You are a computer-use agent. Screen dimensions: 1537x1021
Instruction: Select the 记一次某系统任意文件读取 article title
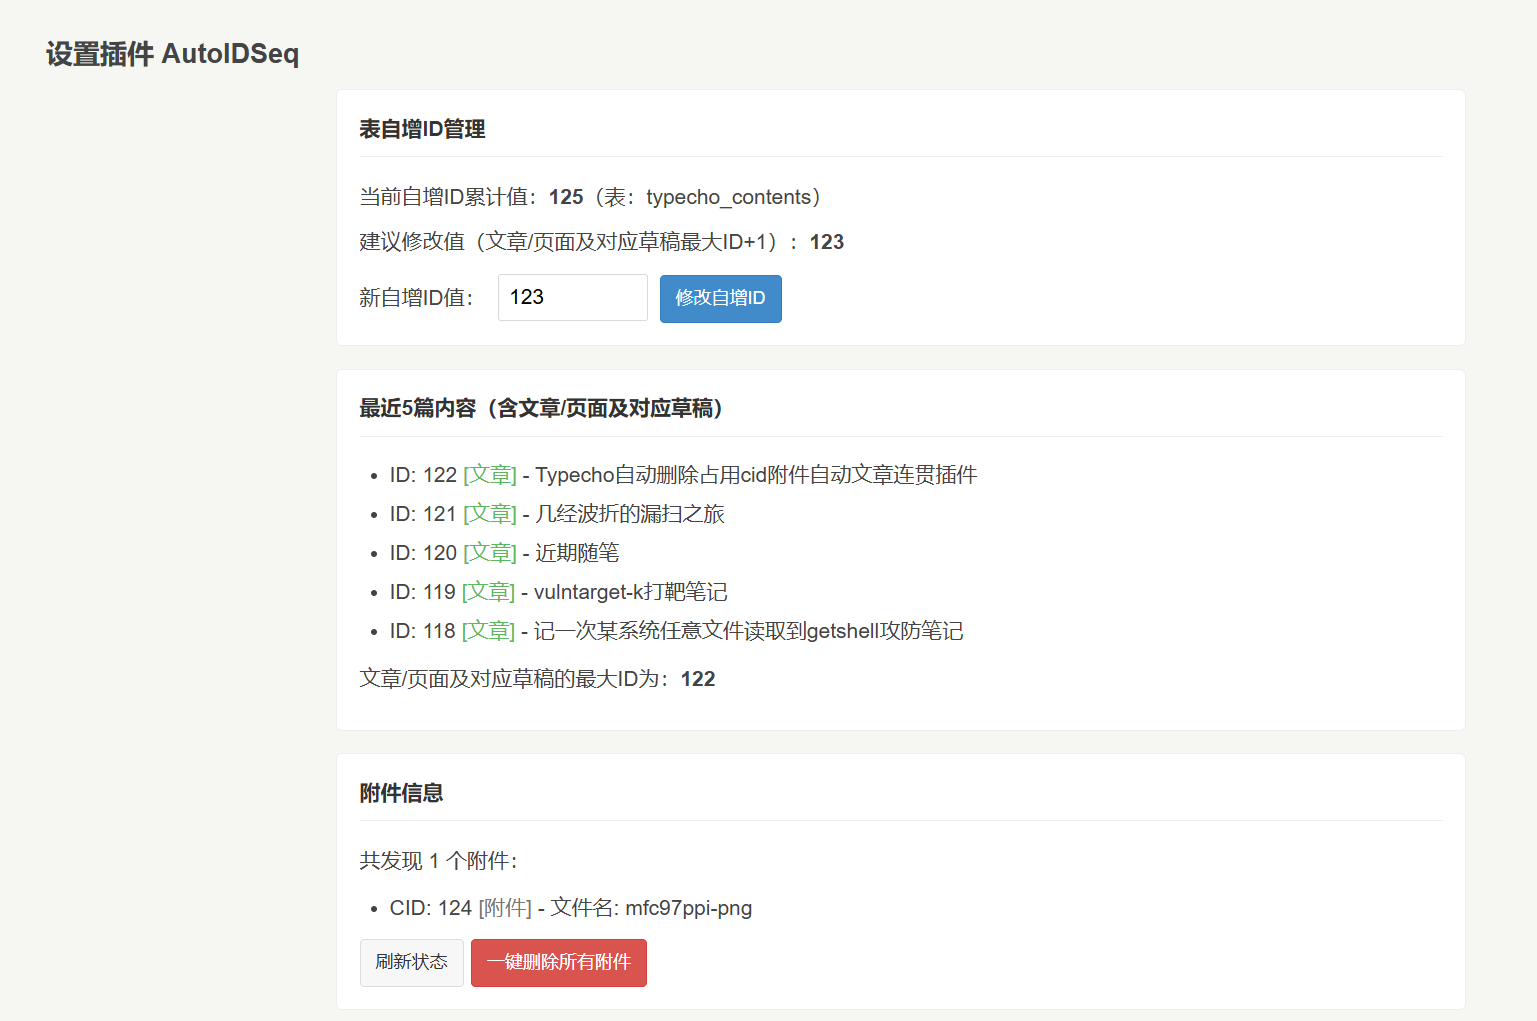coord(748,631)
